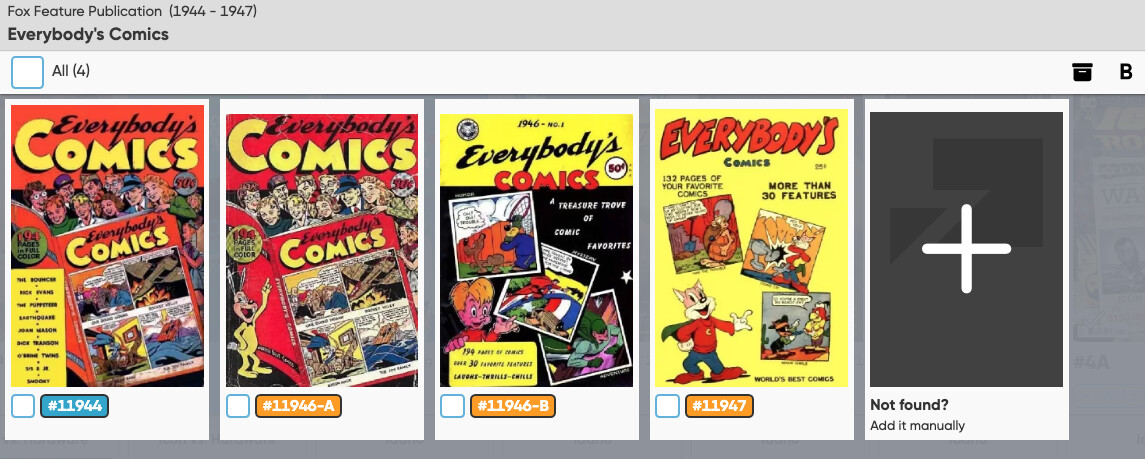Click the blue #11944 issue tag
The height and width of the screenshot is (459, 1145).
[x=74, y=406]
